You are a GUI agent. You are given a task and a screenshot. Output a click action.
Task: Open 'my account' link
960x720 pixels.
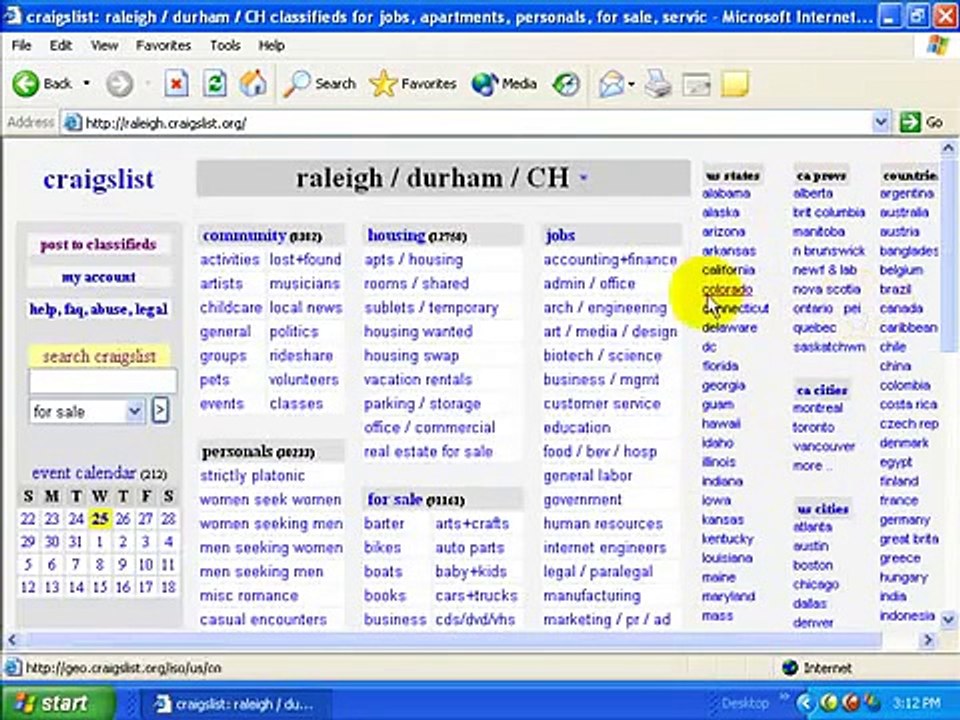pos(99,277)
